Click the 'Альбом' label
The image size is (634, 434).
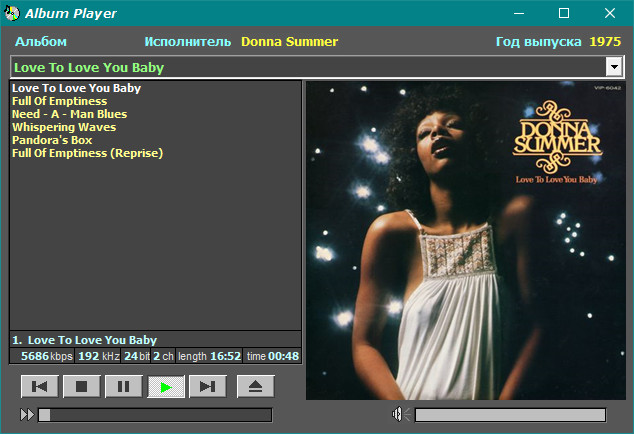[x=41, y=42]
